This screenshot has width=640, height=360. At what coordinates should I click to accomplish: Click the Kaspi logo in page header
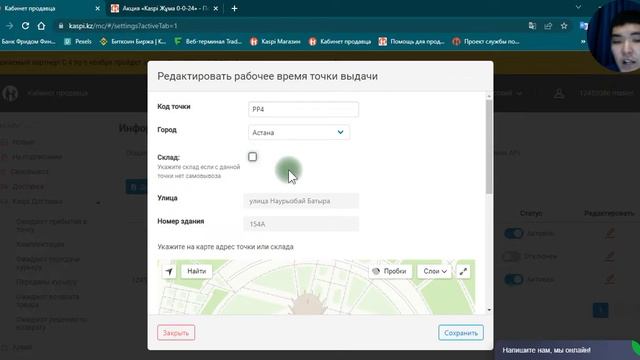coord(10,93)
